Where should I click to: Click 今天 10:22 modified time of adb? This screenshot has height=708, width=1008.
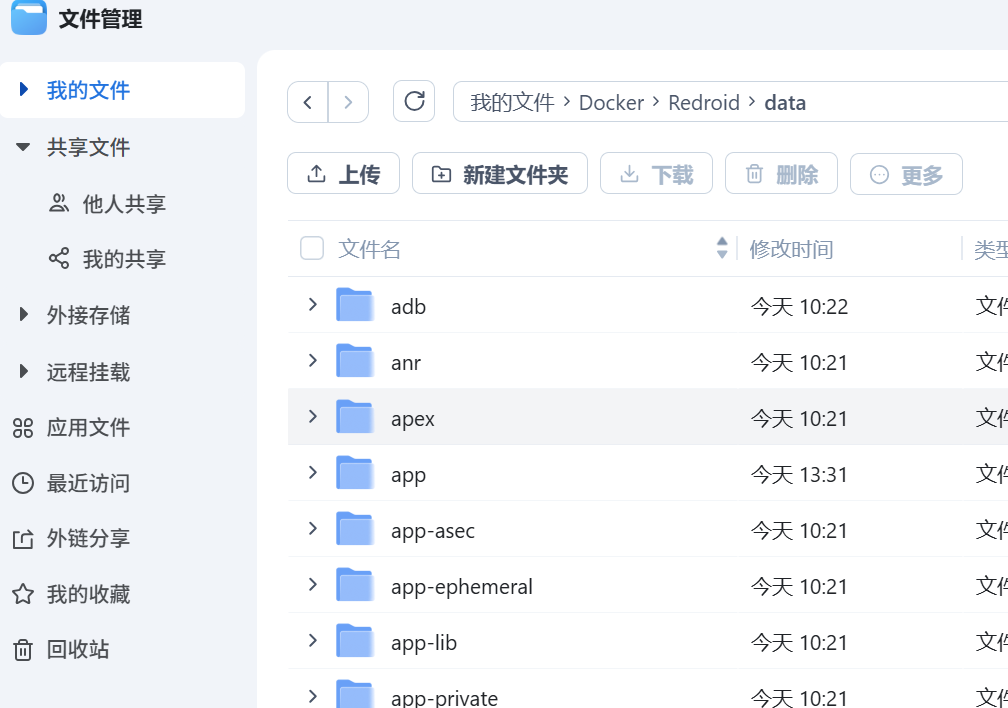tap(799, 307)
